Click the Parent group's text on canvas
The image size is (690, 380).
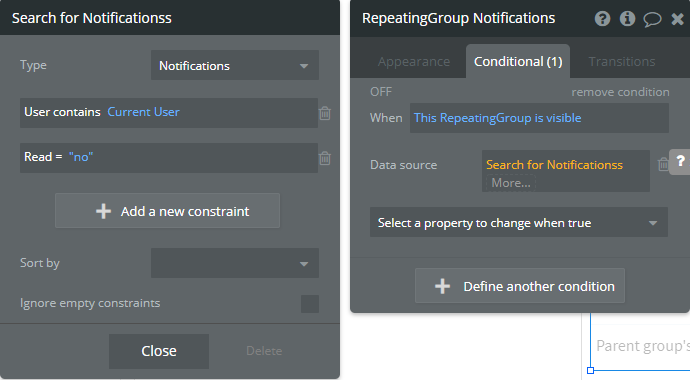[643, 346]
